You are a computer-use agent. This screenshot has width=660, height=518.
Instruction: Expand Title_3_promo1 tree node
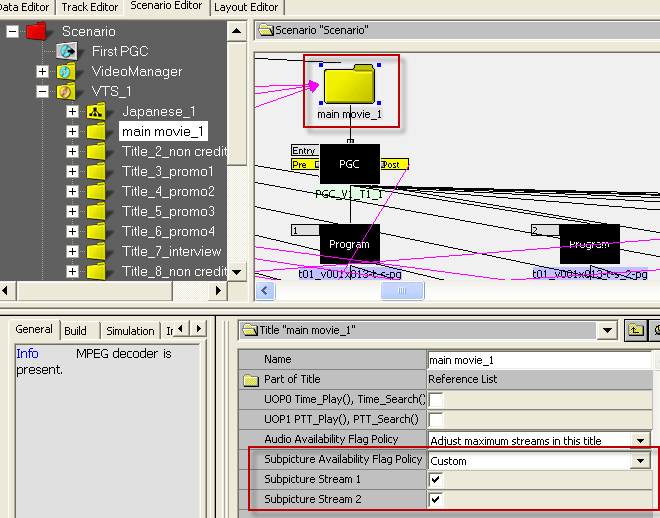tap(72, 171)
